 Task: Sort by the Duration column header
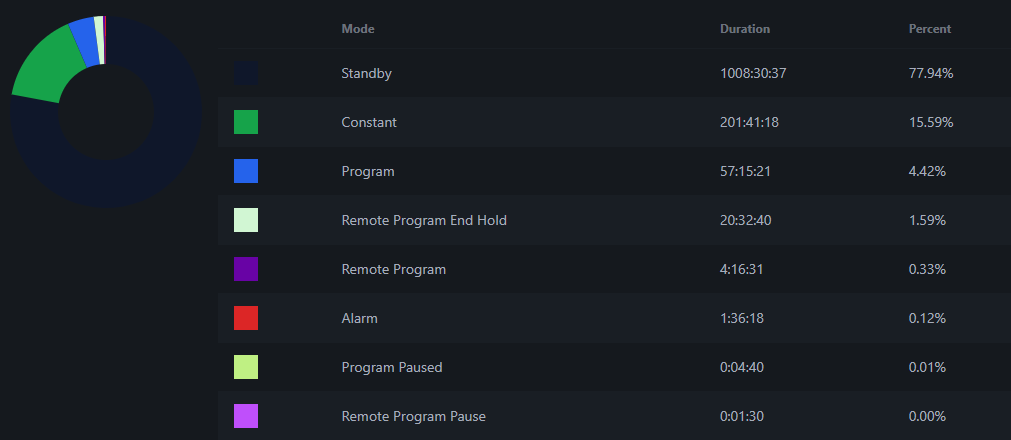(x=745, y=29)
